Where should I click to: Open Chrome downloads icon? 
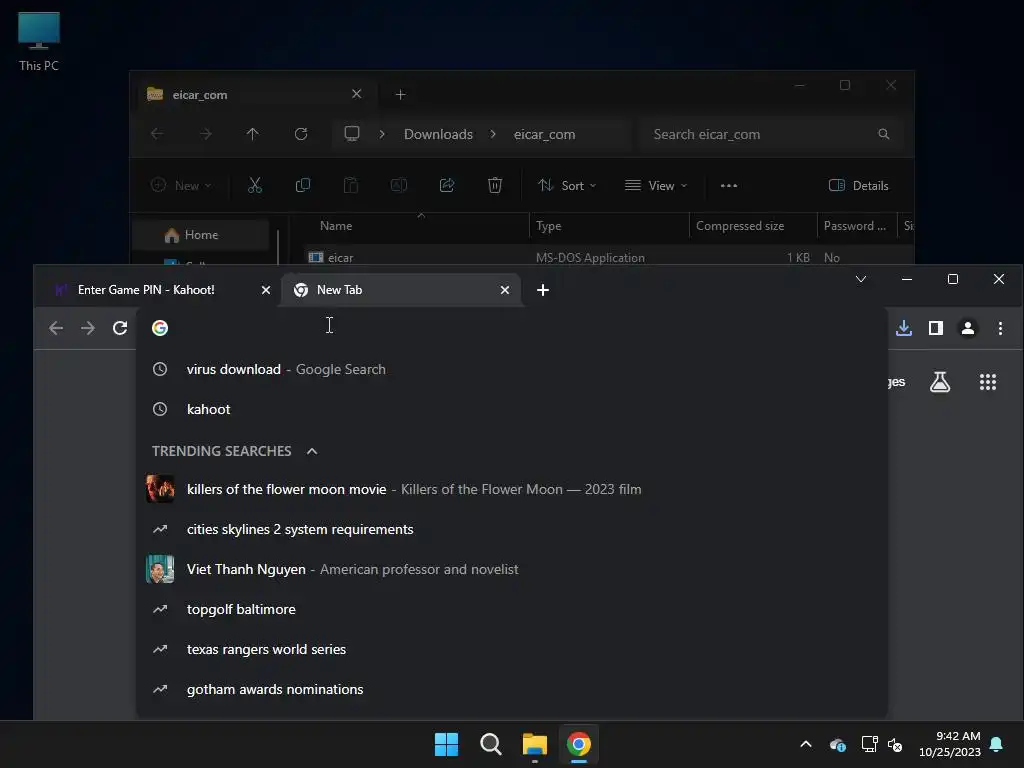click(904, 328)
